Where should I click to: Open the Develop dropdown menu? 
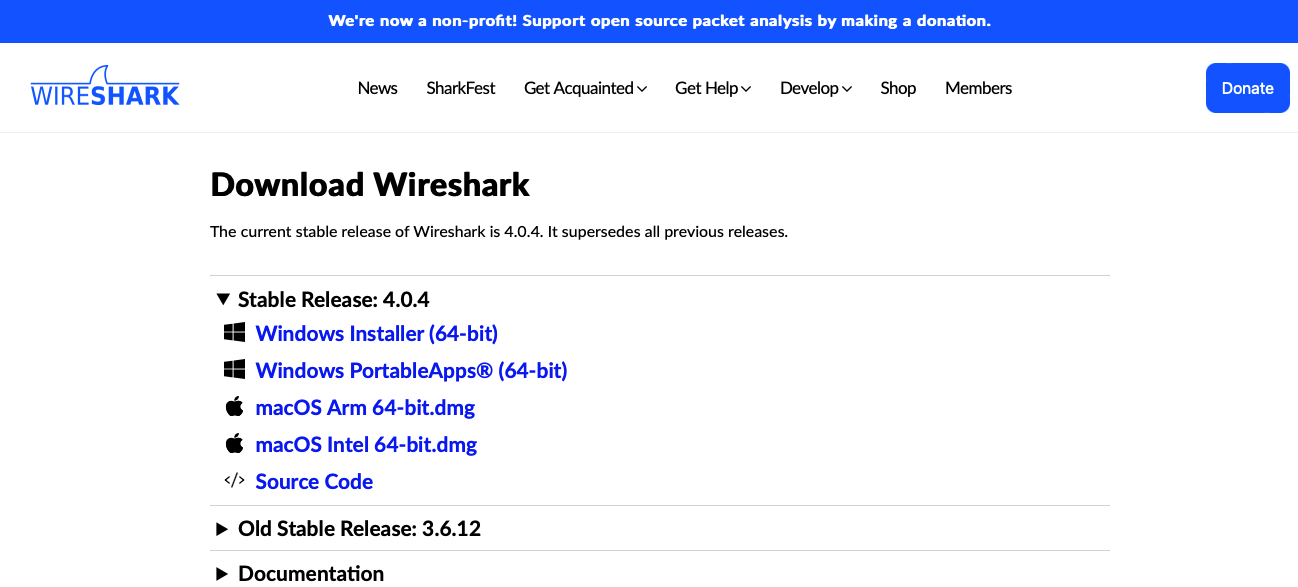816,88
